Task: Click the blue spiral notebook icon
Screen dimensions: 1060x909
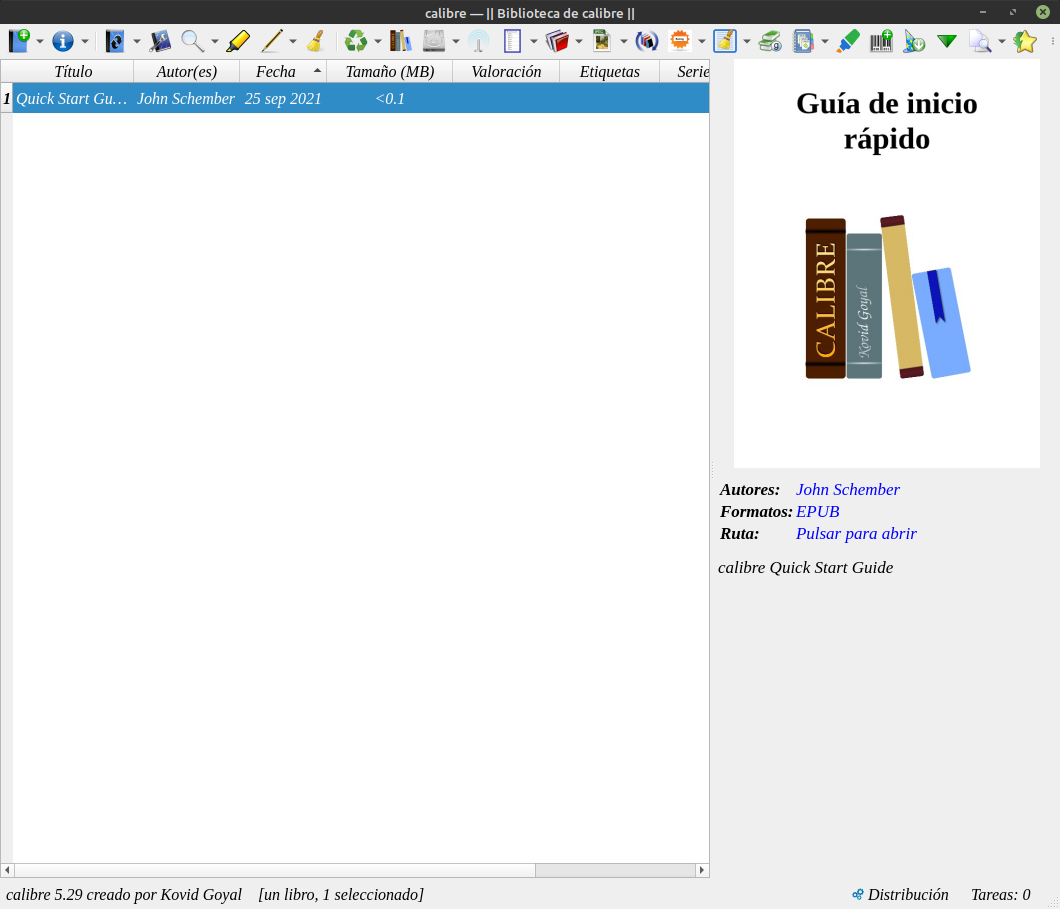Action: point(803,41)
